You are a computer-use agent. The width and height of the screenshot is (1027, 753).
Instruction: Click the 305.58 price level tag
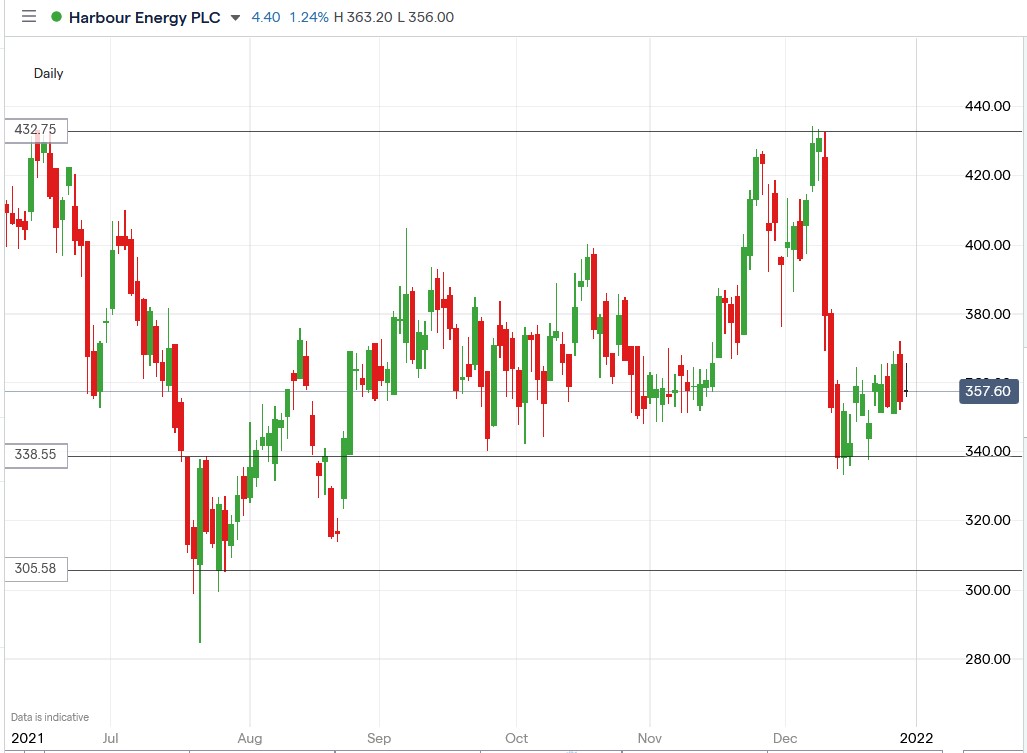coord(37,569)
